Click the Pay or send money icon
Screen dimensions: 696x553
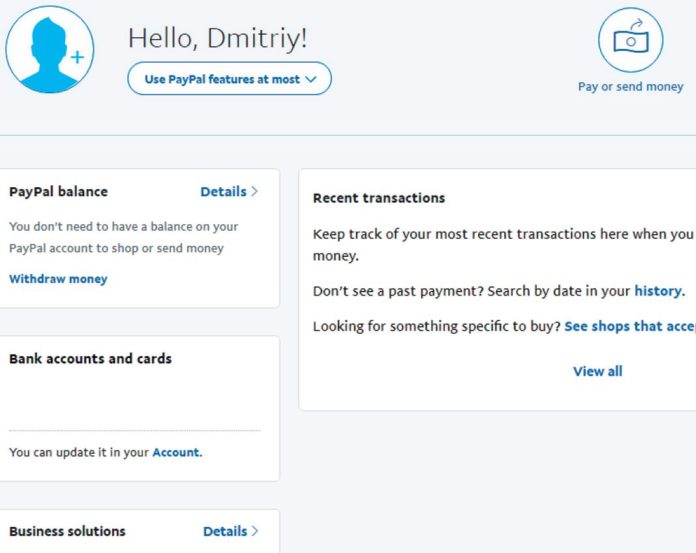630,39
